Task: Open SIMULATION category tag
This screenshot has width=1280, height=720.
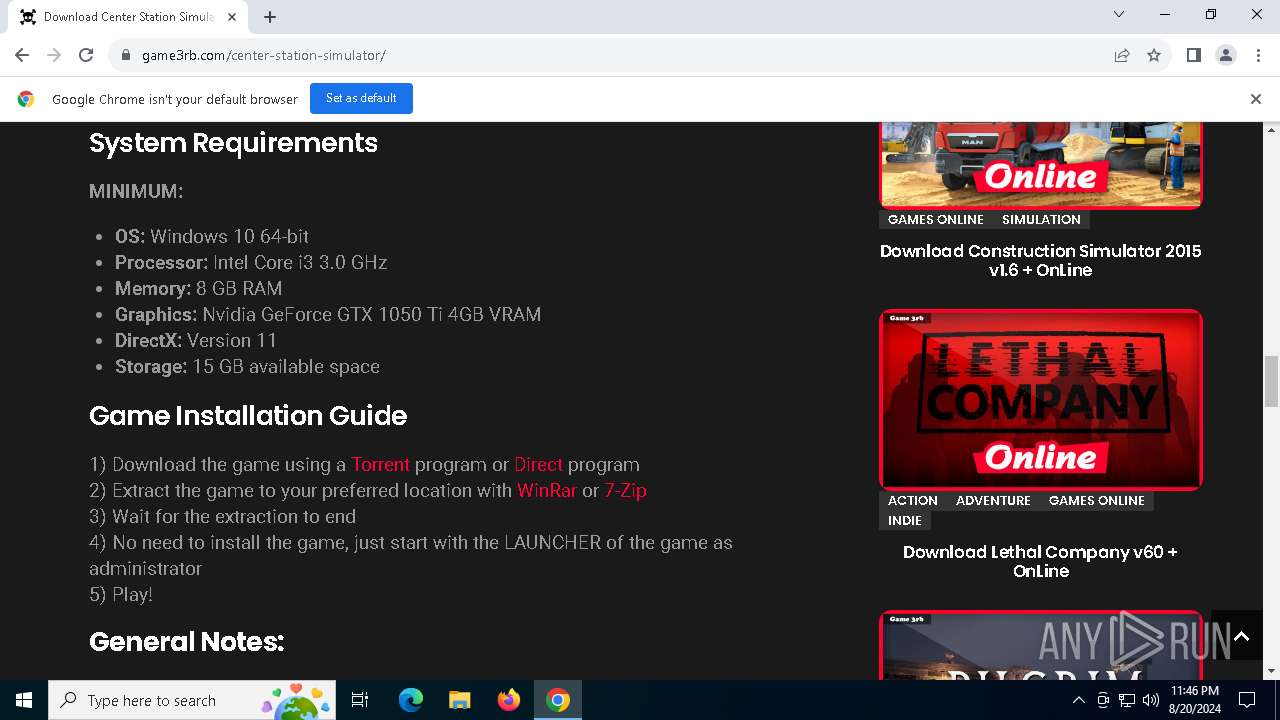Action: tap(1041, 219)
